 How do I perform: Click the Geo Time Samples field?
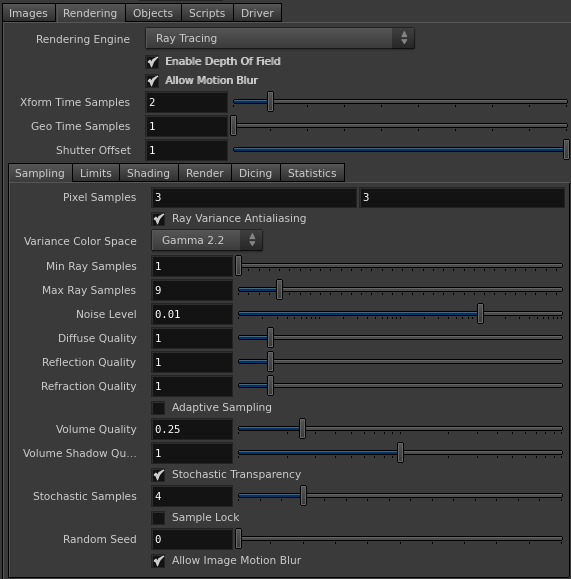point(187,126)
